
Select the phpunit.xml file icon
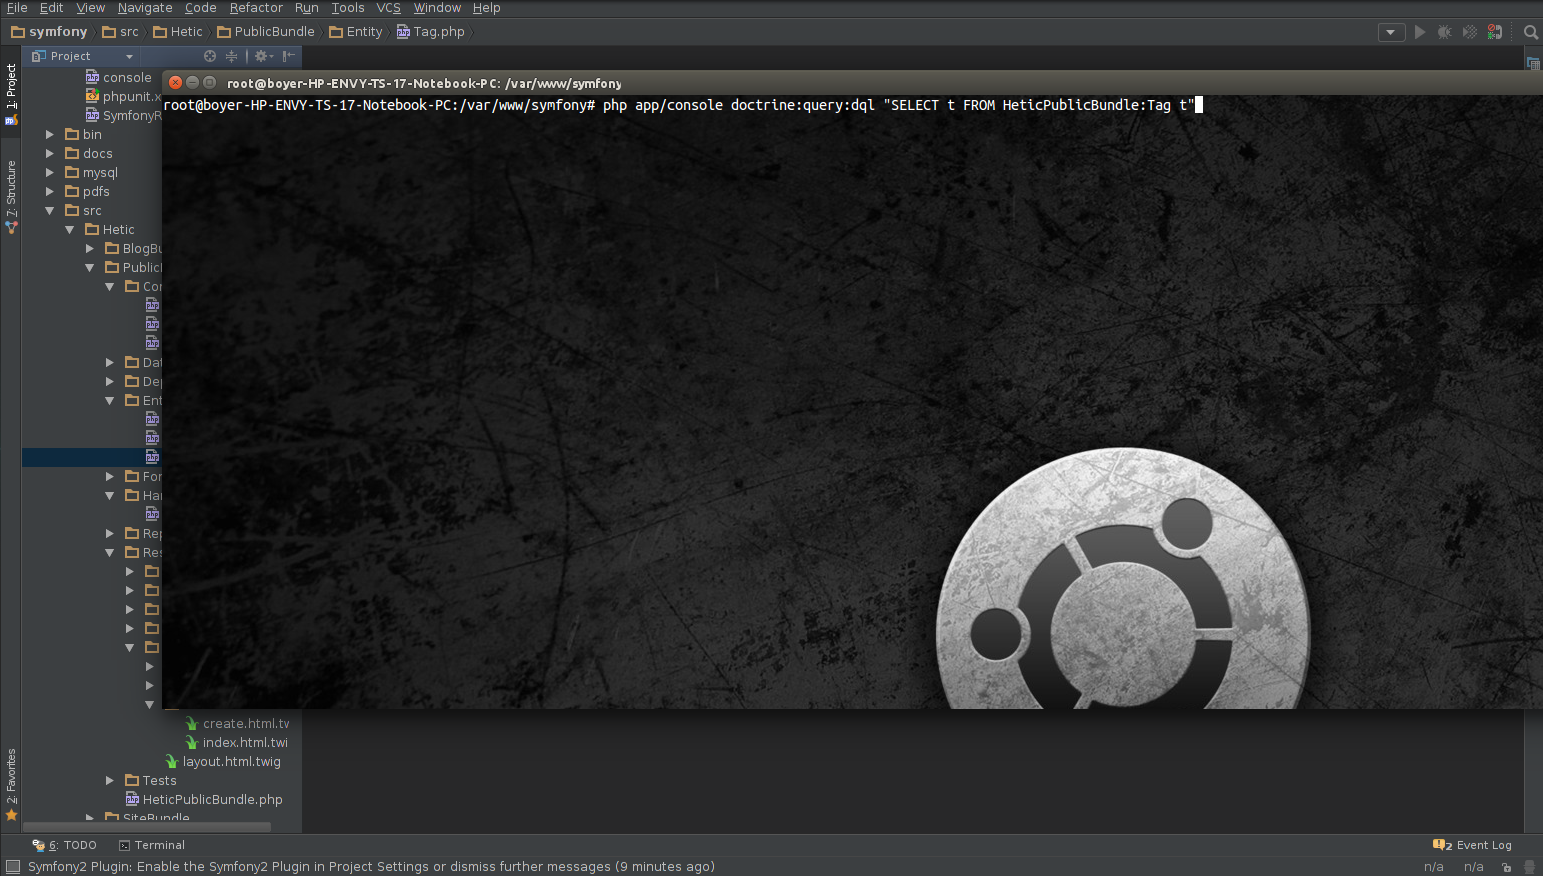(92, 96)
